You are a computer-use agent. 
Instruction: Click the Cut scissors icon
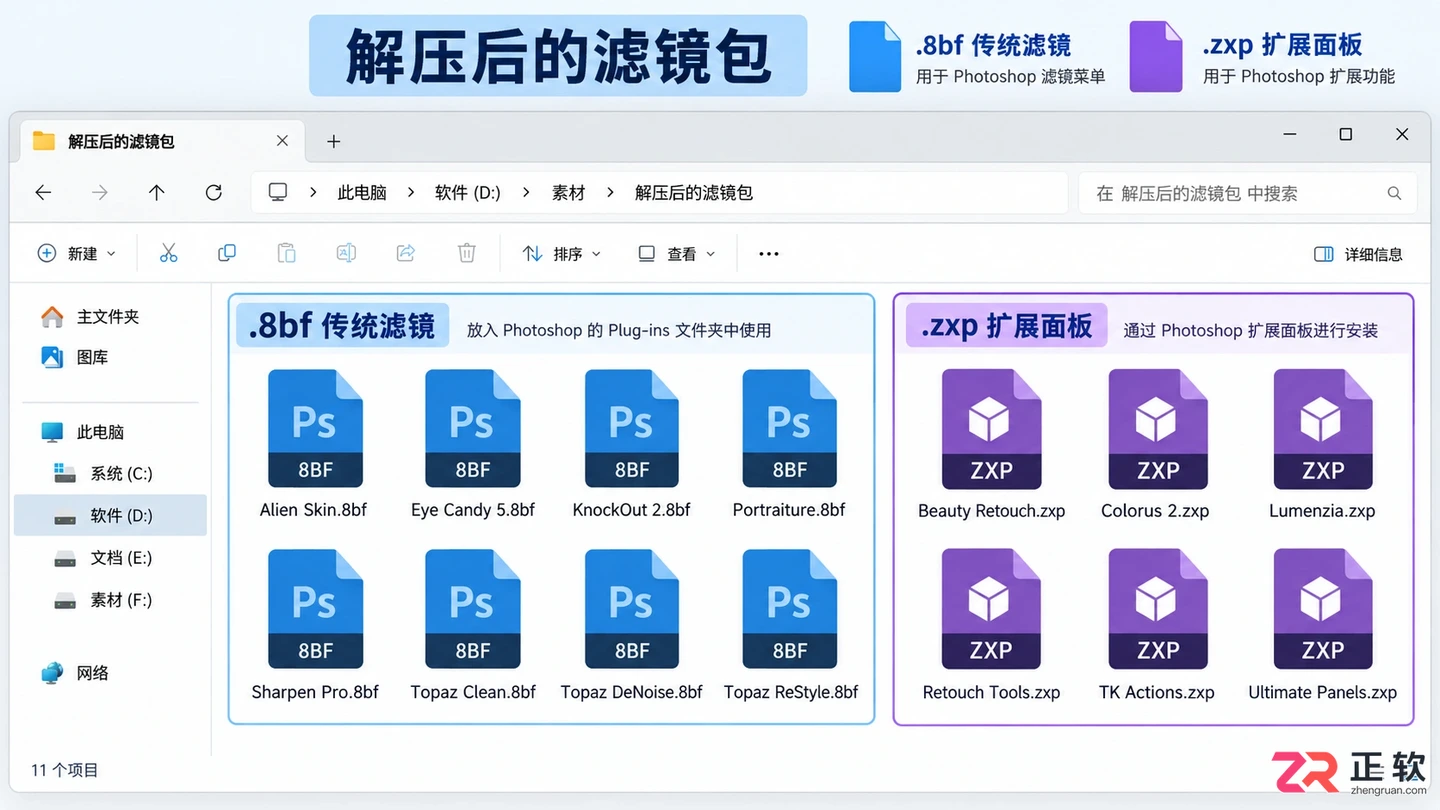tap(168, 253)
